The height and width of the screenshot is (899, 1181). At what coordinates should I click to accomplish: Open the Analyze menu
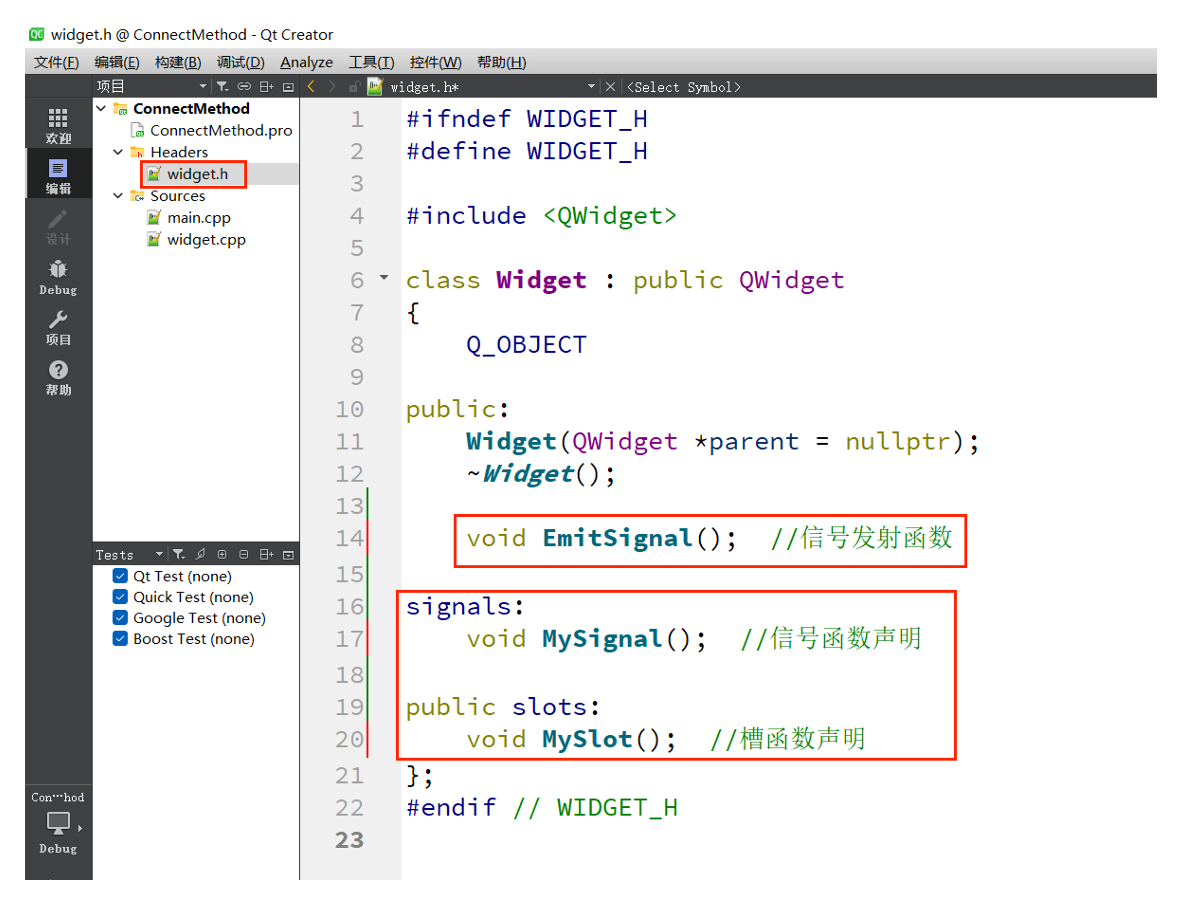point(307,62)
